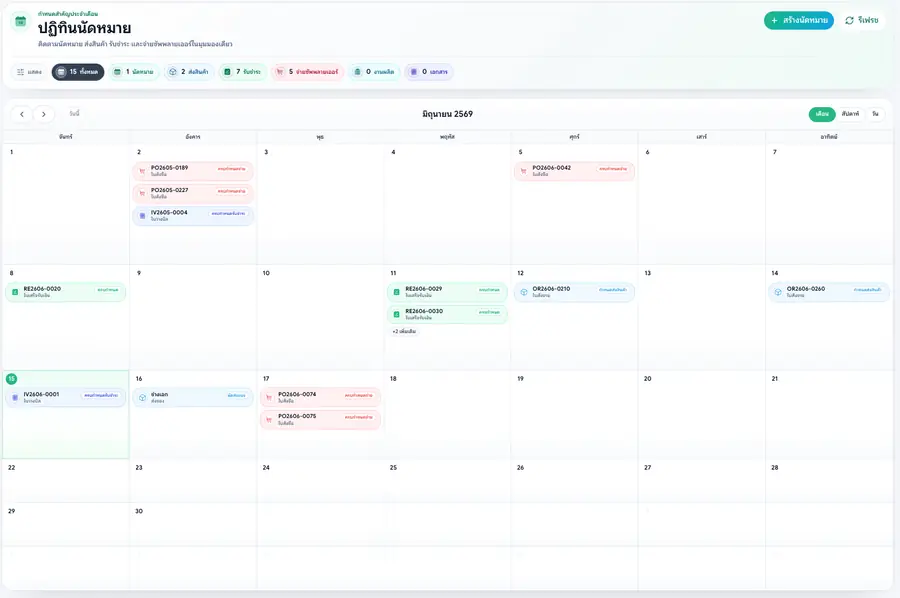Click the cart icon of PO2606-0075 event
Image resolution: width=900 pixels, height=598 pixels.
pyautogui.click(x=269, y=420)
